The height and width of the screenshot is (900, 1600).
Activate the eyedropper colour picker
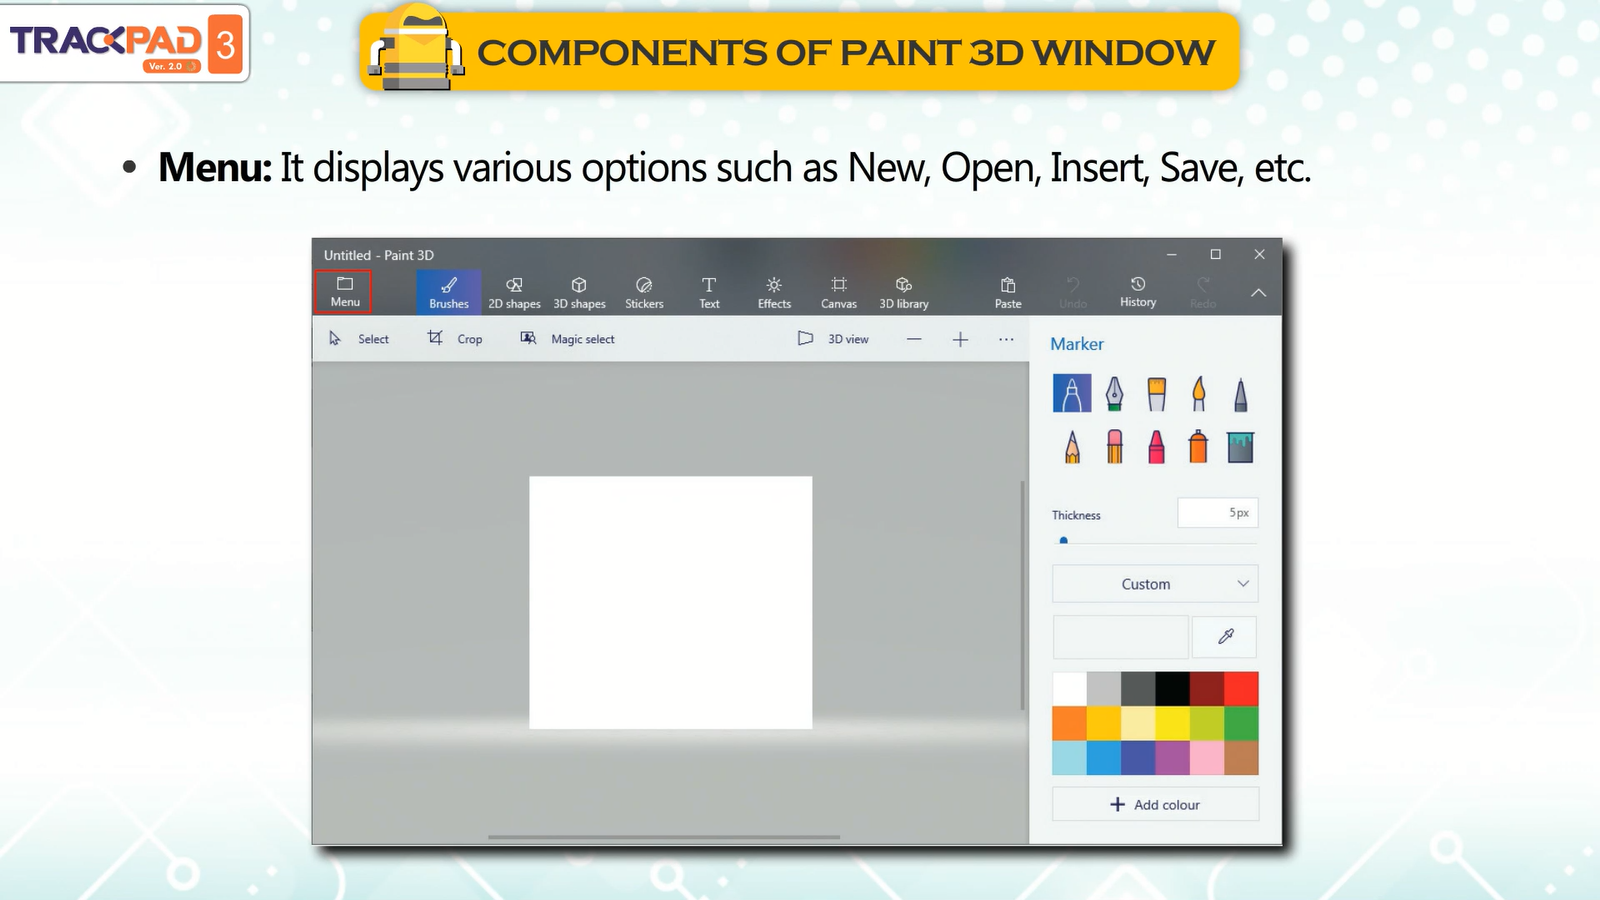(x=1225, y=637)
